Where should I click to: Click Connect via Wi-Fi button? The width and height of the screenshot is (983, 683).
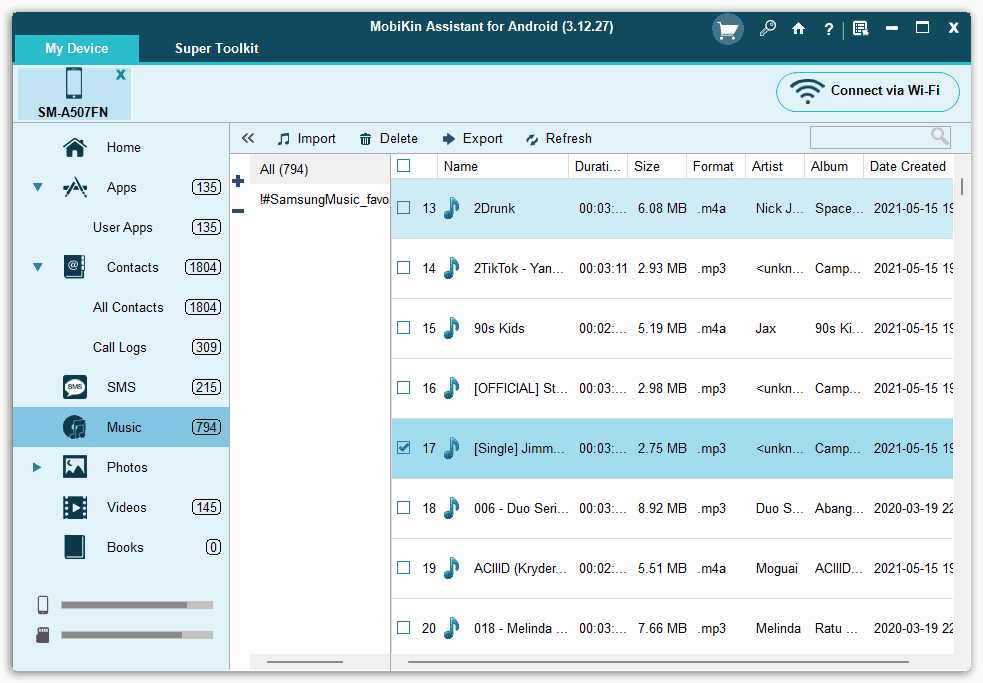point(868,92)
